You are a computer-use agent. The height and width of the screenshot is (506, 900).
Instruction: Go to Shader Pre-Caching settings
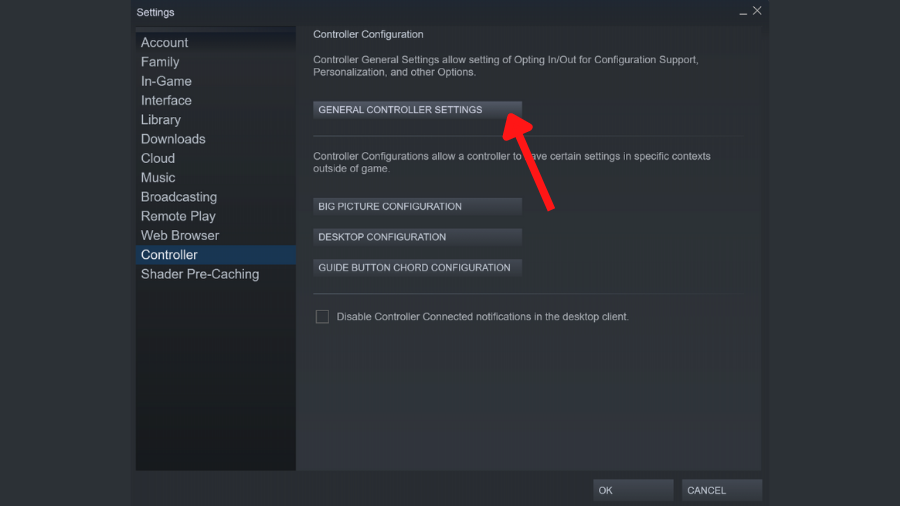216,274
